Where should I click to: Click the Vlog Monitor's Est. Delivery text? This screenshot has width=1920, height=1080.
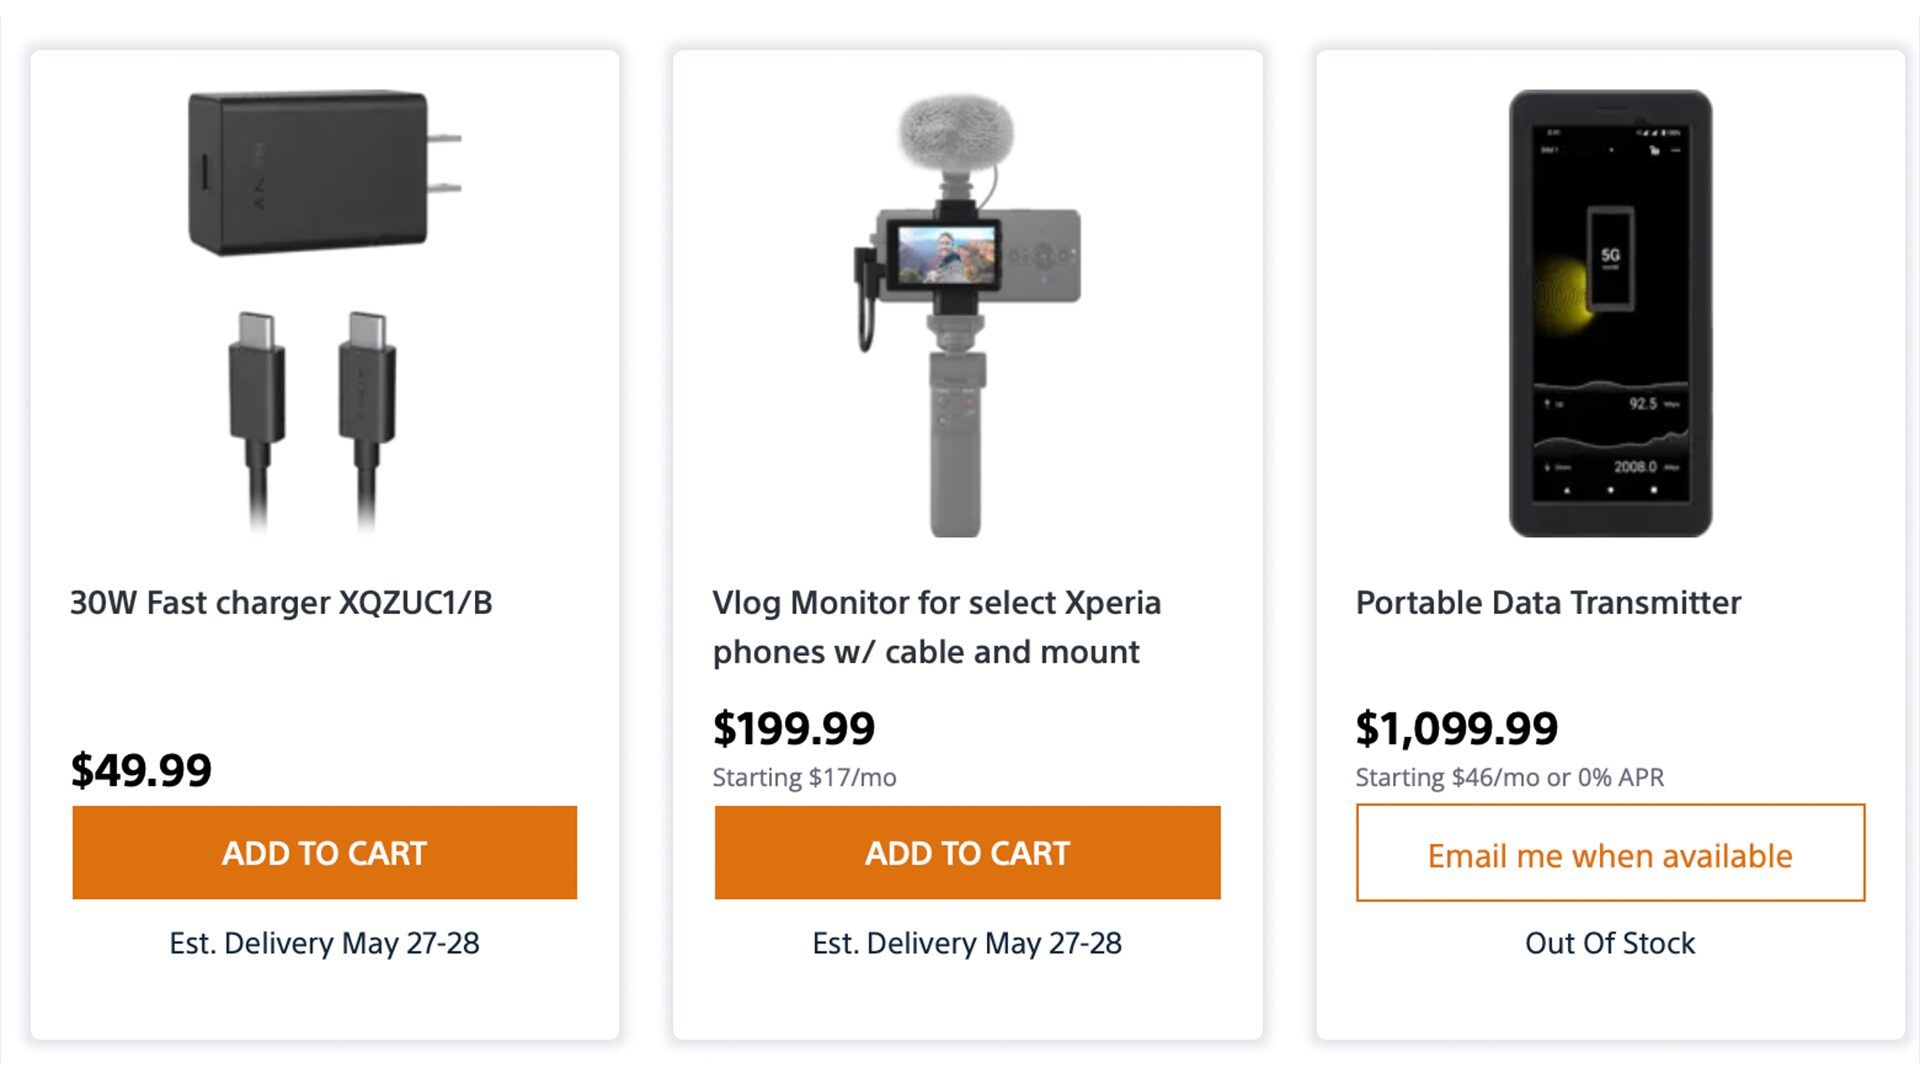point(967,943)
